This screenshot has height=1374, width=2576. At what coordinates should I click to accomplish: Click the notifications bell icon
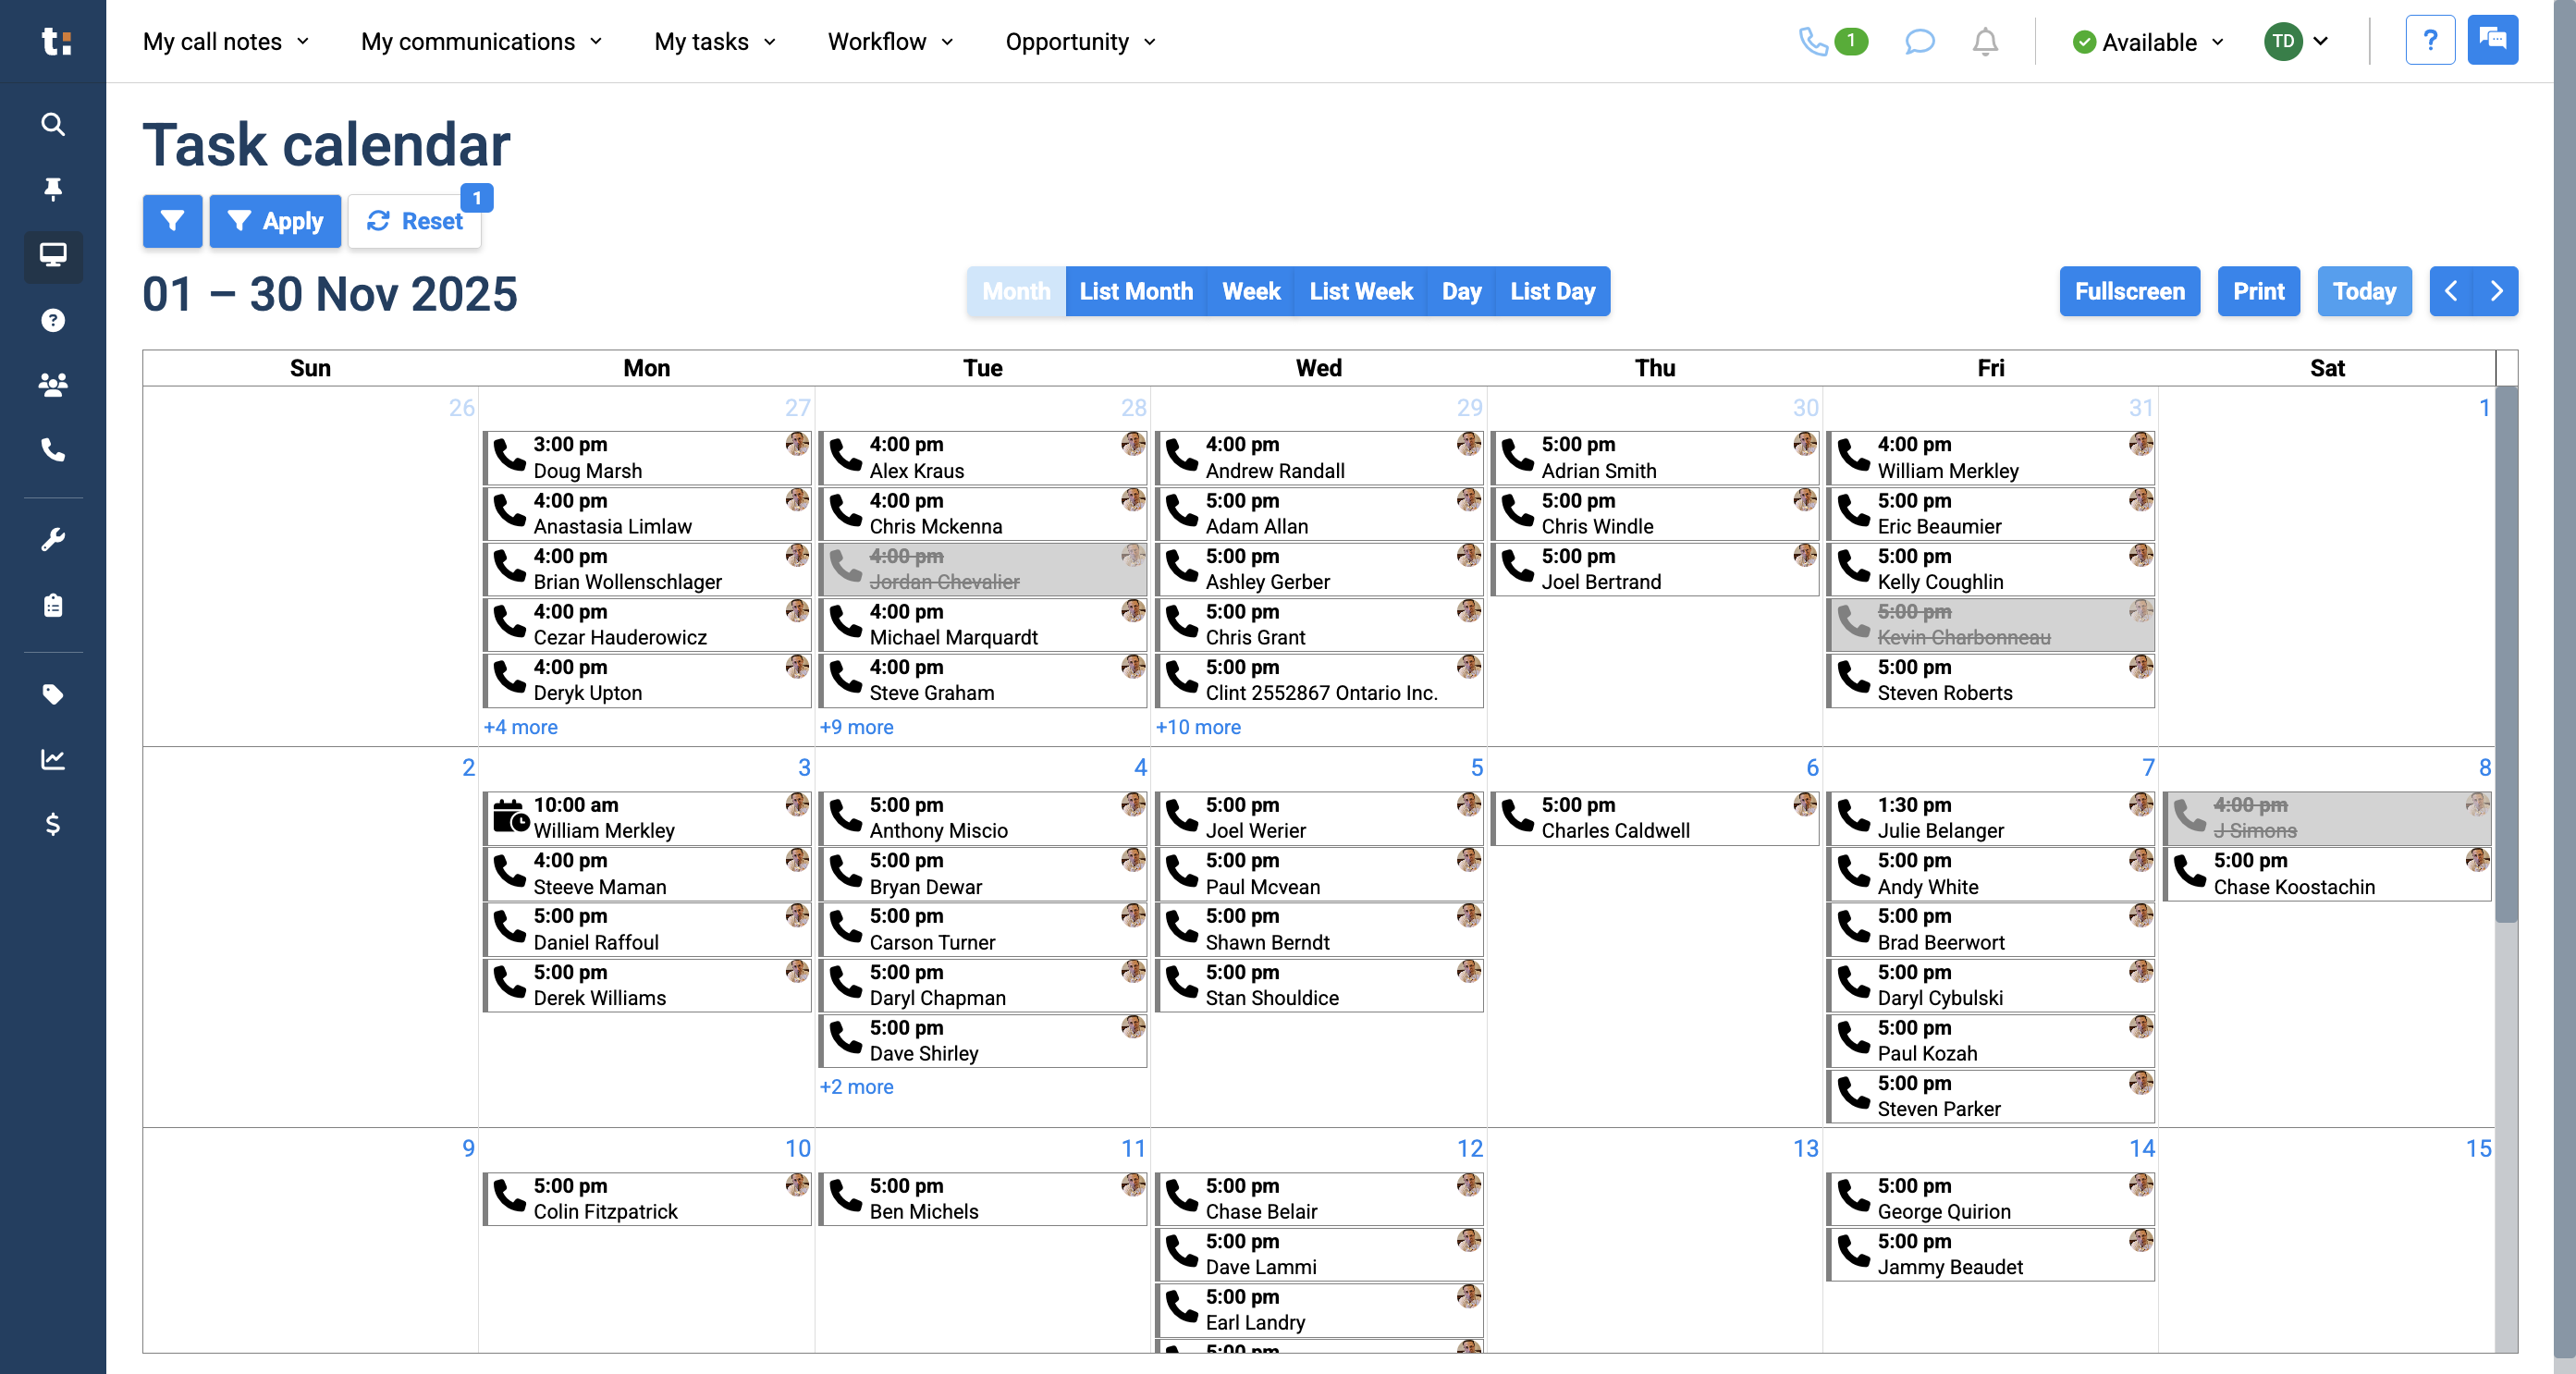click(1985, 42)
